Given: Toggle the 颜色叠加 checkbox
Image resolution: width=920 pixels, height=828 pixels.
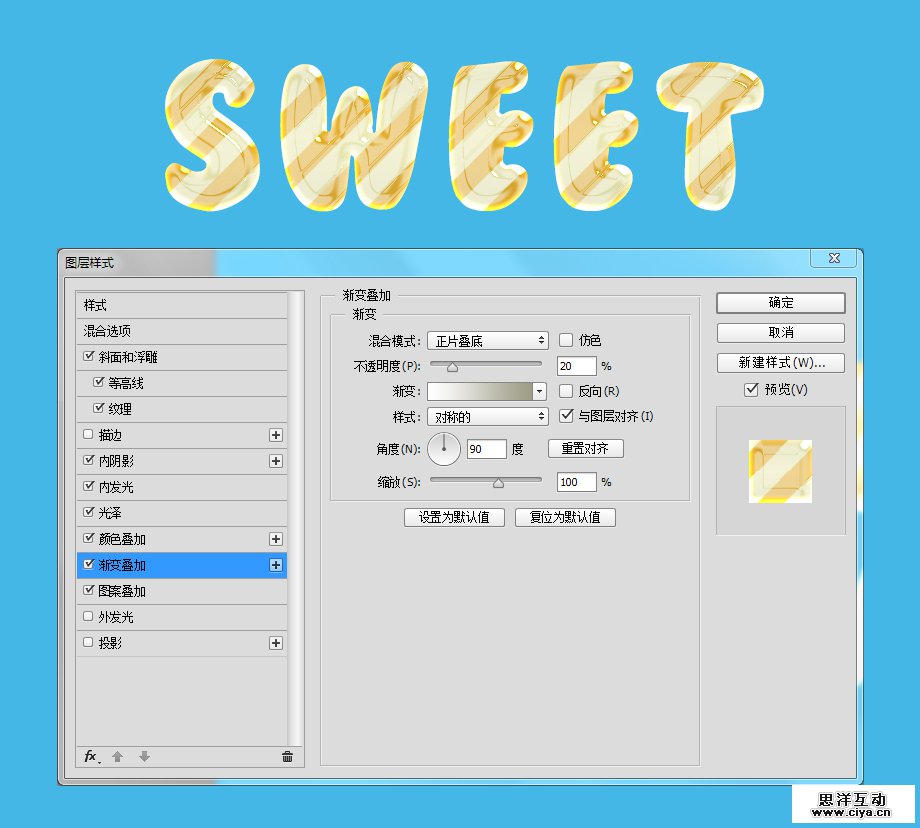Looking at the screenshot, I should pyautogui.click(x=89, y=538).
